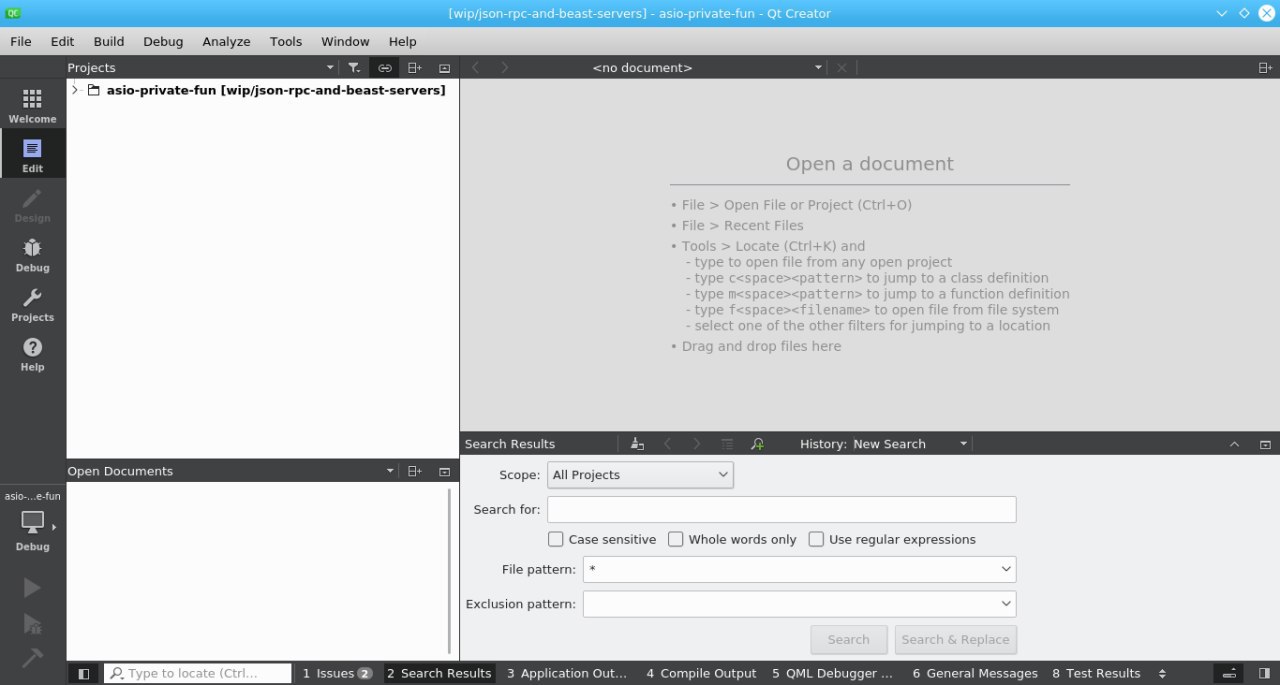This screenshot has height=685, width=1280.
Task: Click the Search & Replace button
Action: (956, 640)
